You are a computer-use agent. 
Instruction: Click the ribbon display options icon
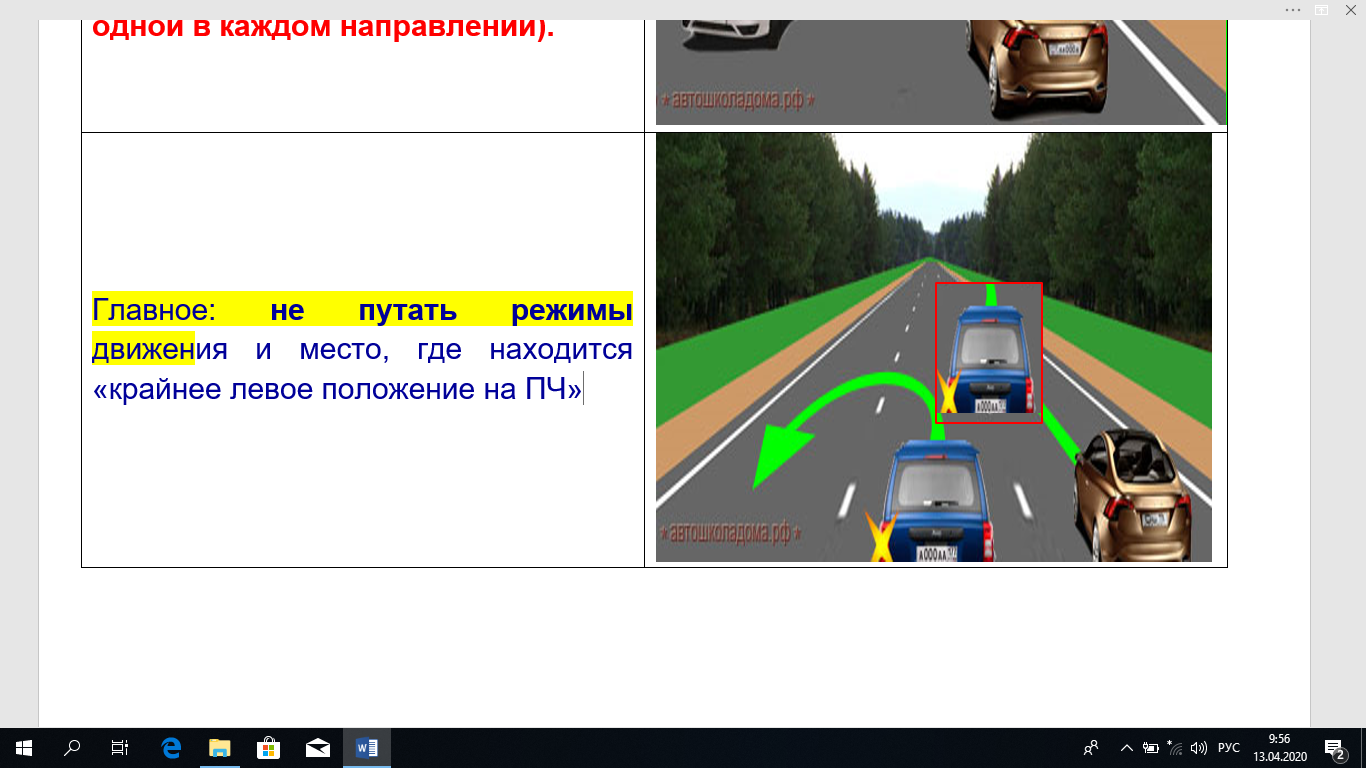[x=1321, y=8]
